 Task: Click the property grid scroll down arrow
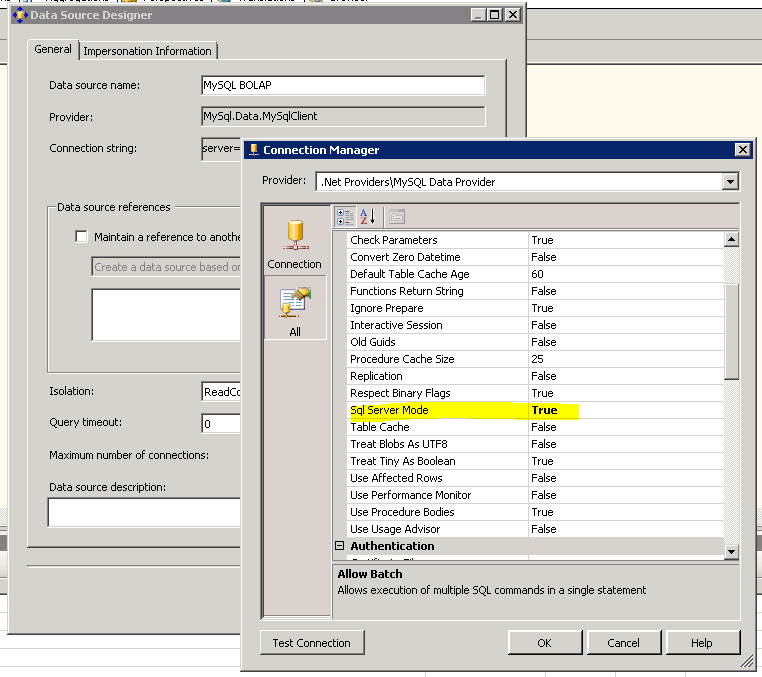[x=731, y=552]
